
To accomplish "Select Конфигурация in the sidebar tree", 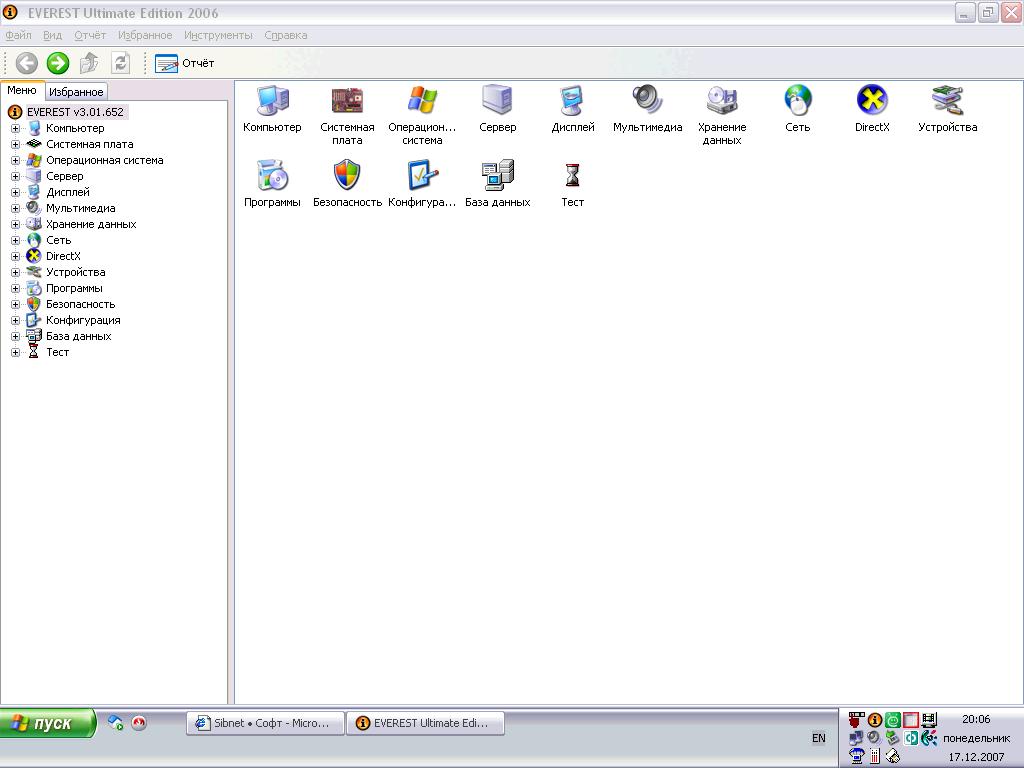I will click(83, 320).
